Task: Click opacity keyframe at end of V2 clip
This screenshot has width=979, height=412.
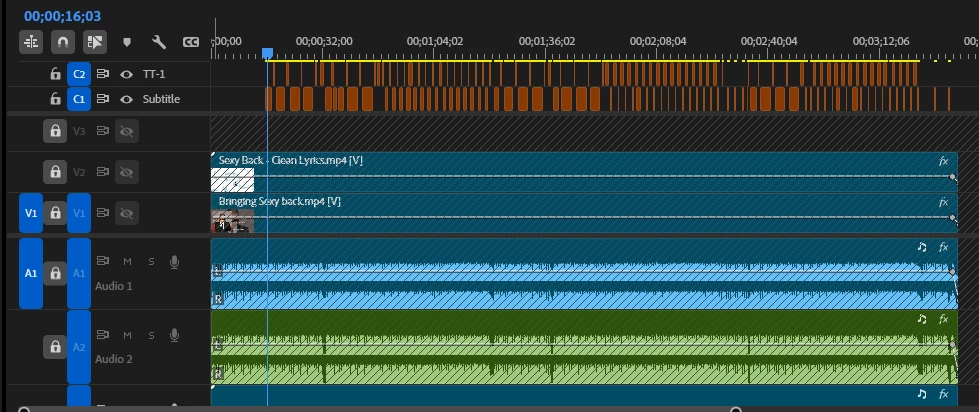Action: point(953,177)
